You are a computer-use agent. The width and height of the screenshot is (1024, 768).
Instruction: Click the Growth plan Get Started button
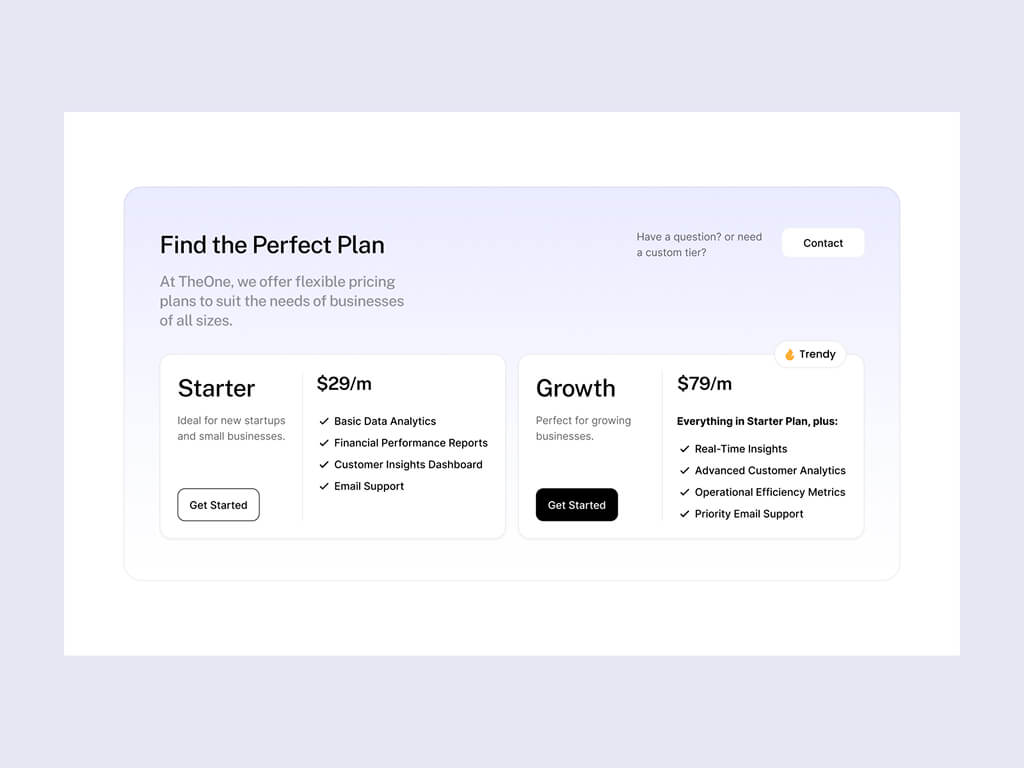coord(577,505)
